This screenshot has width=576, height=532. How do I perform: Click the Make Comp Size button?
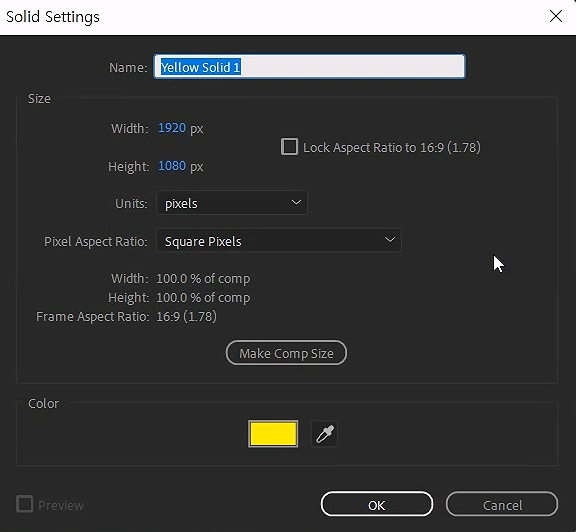pyautogui.click(x=287, y=353)
